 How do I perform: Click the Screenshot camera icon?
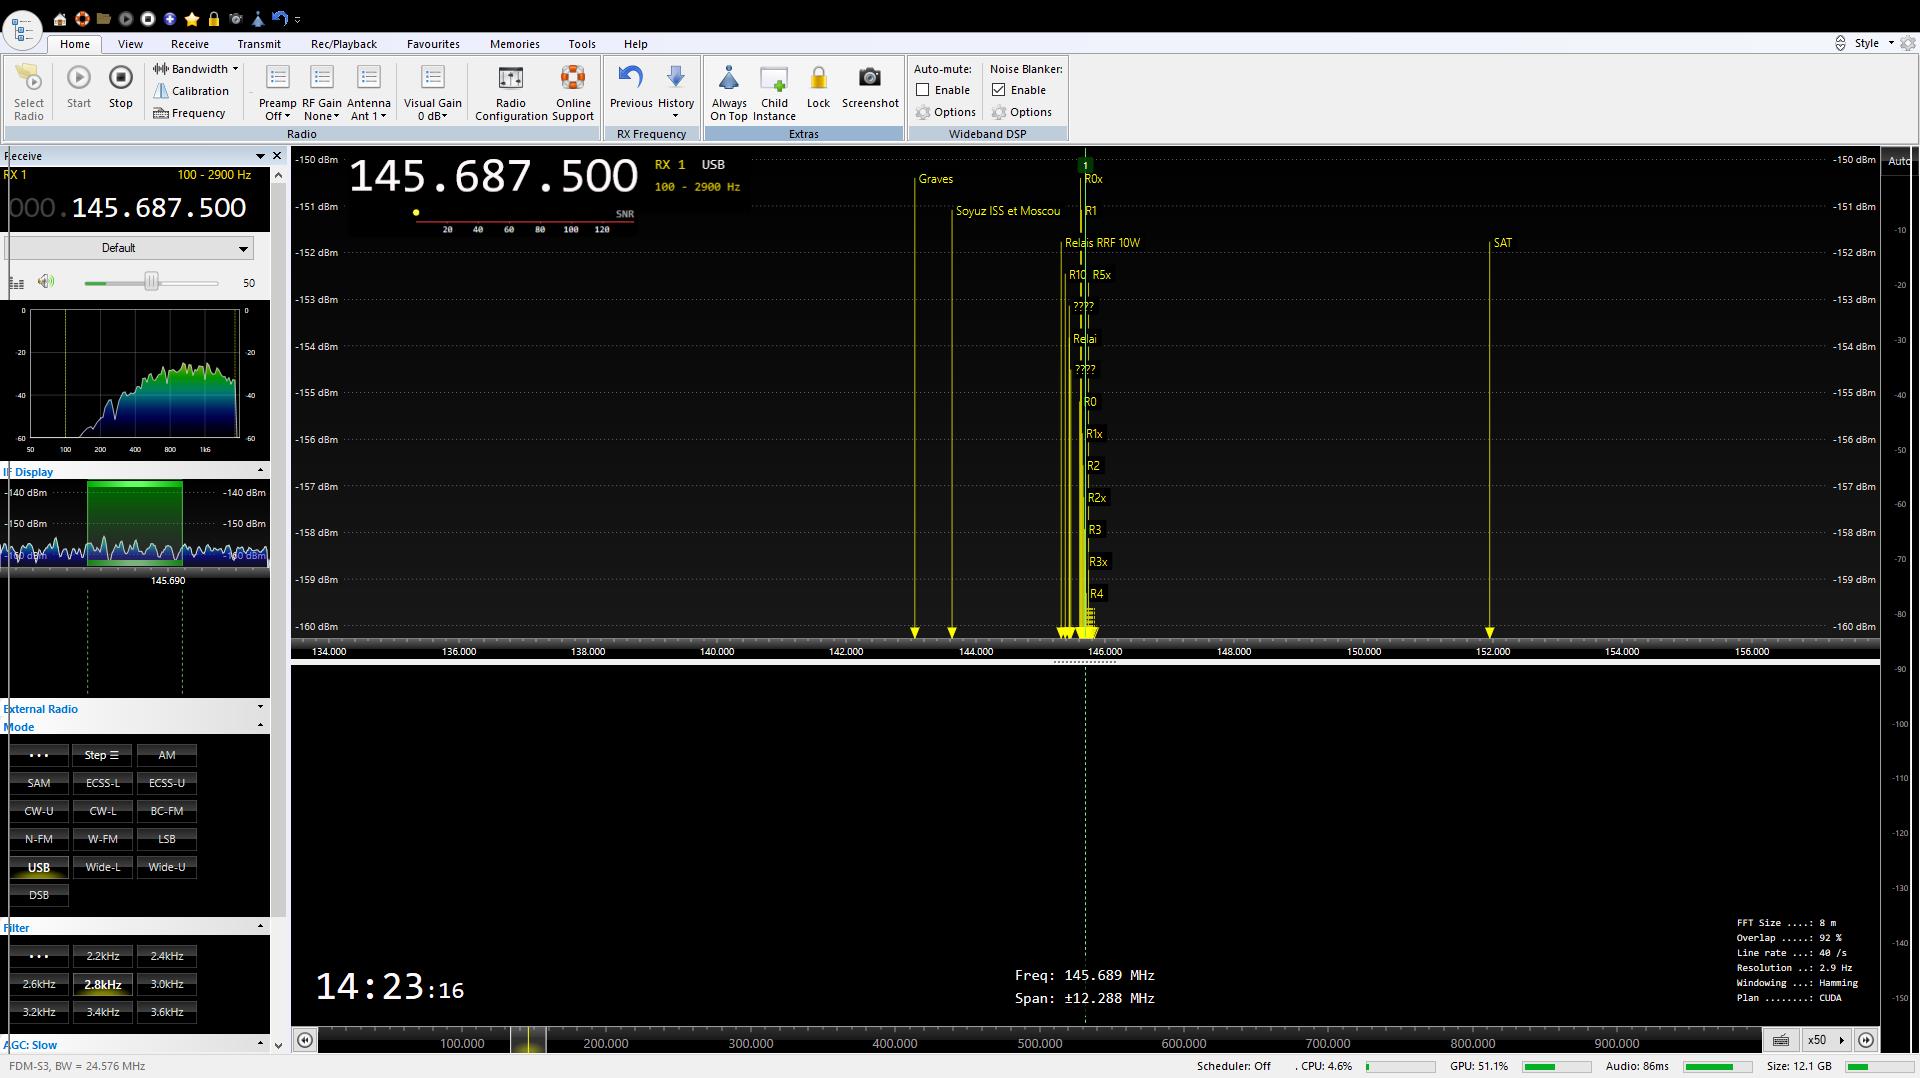pos(869,79)
